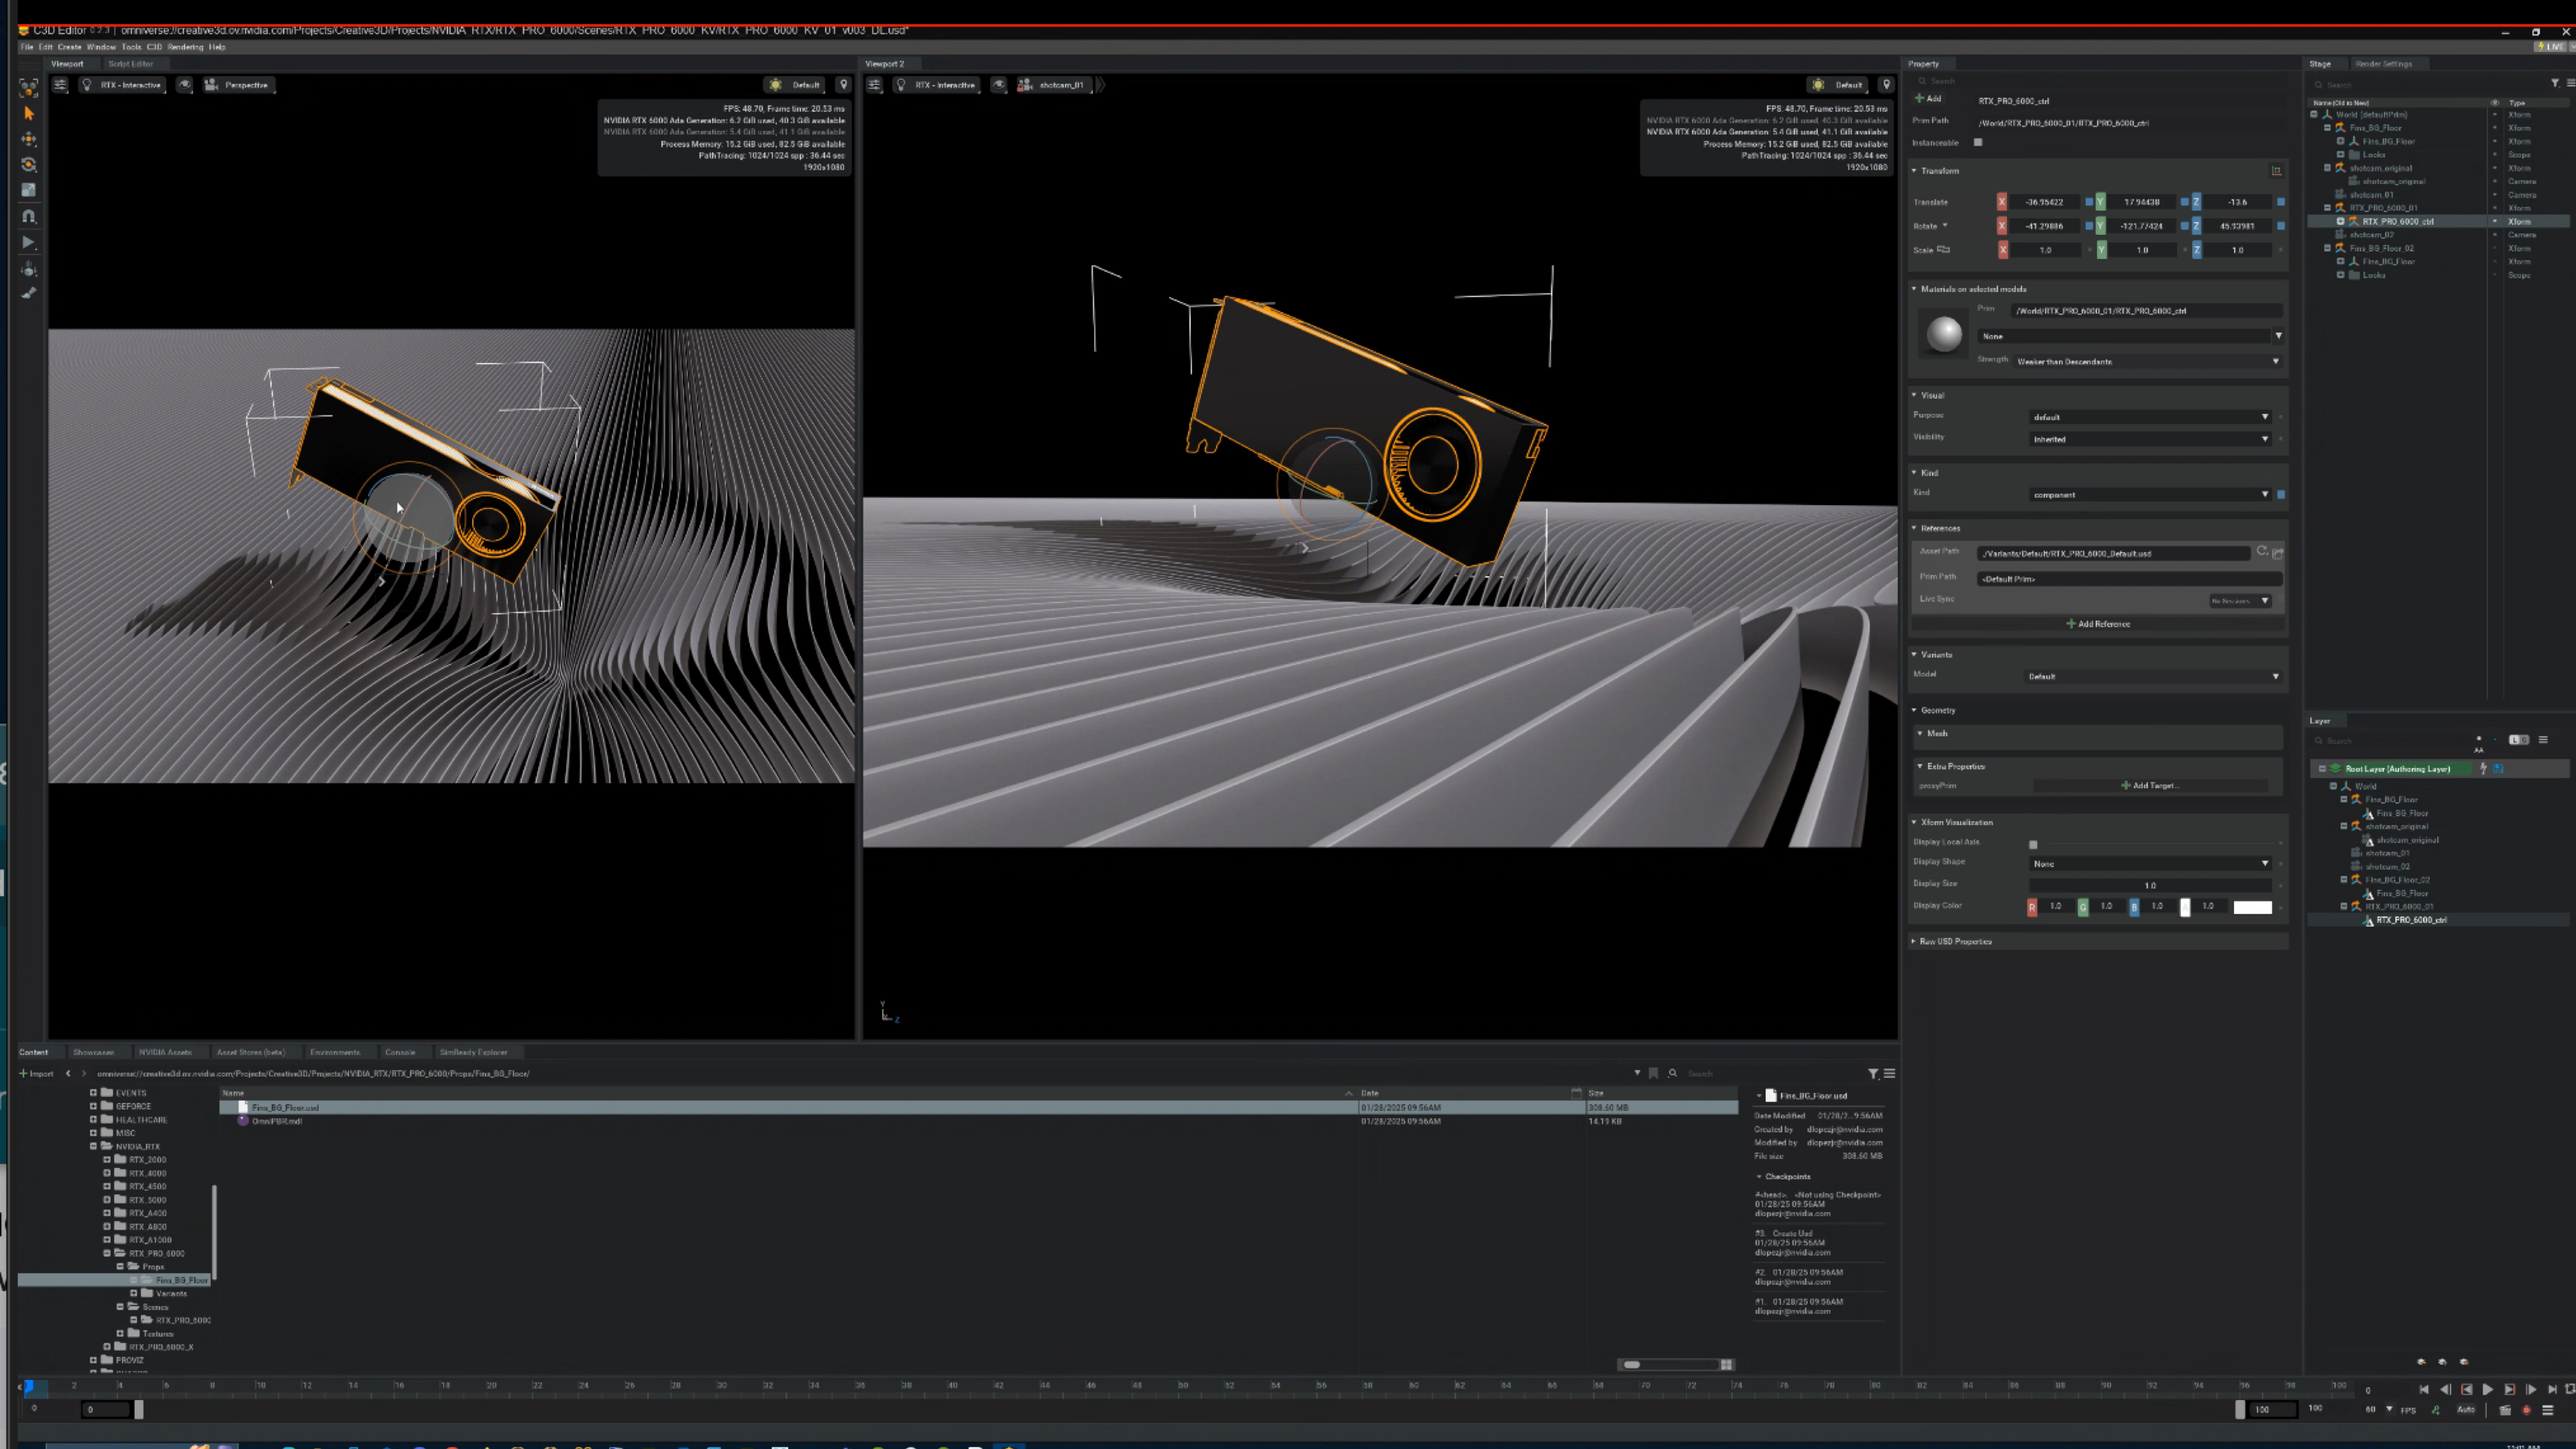Click the Import button in Content browser
2576x1449 pixels.
pos(36,1073)
